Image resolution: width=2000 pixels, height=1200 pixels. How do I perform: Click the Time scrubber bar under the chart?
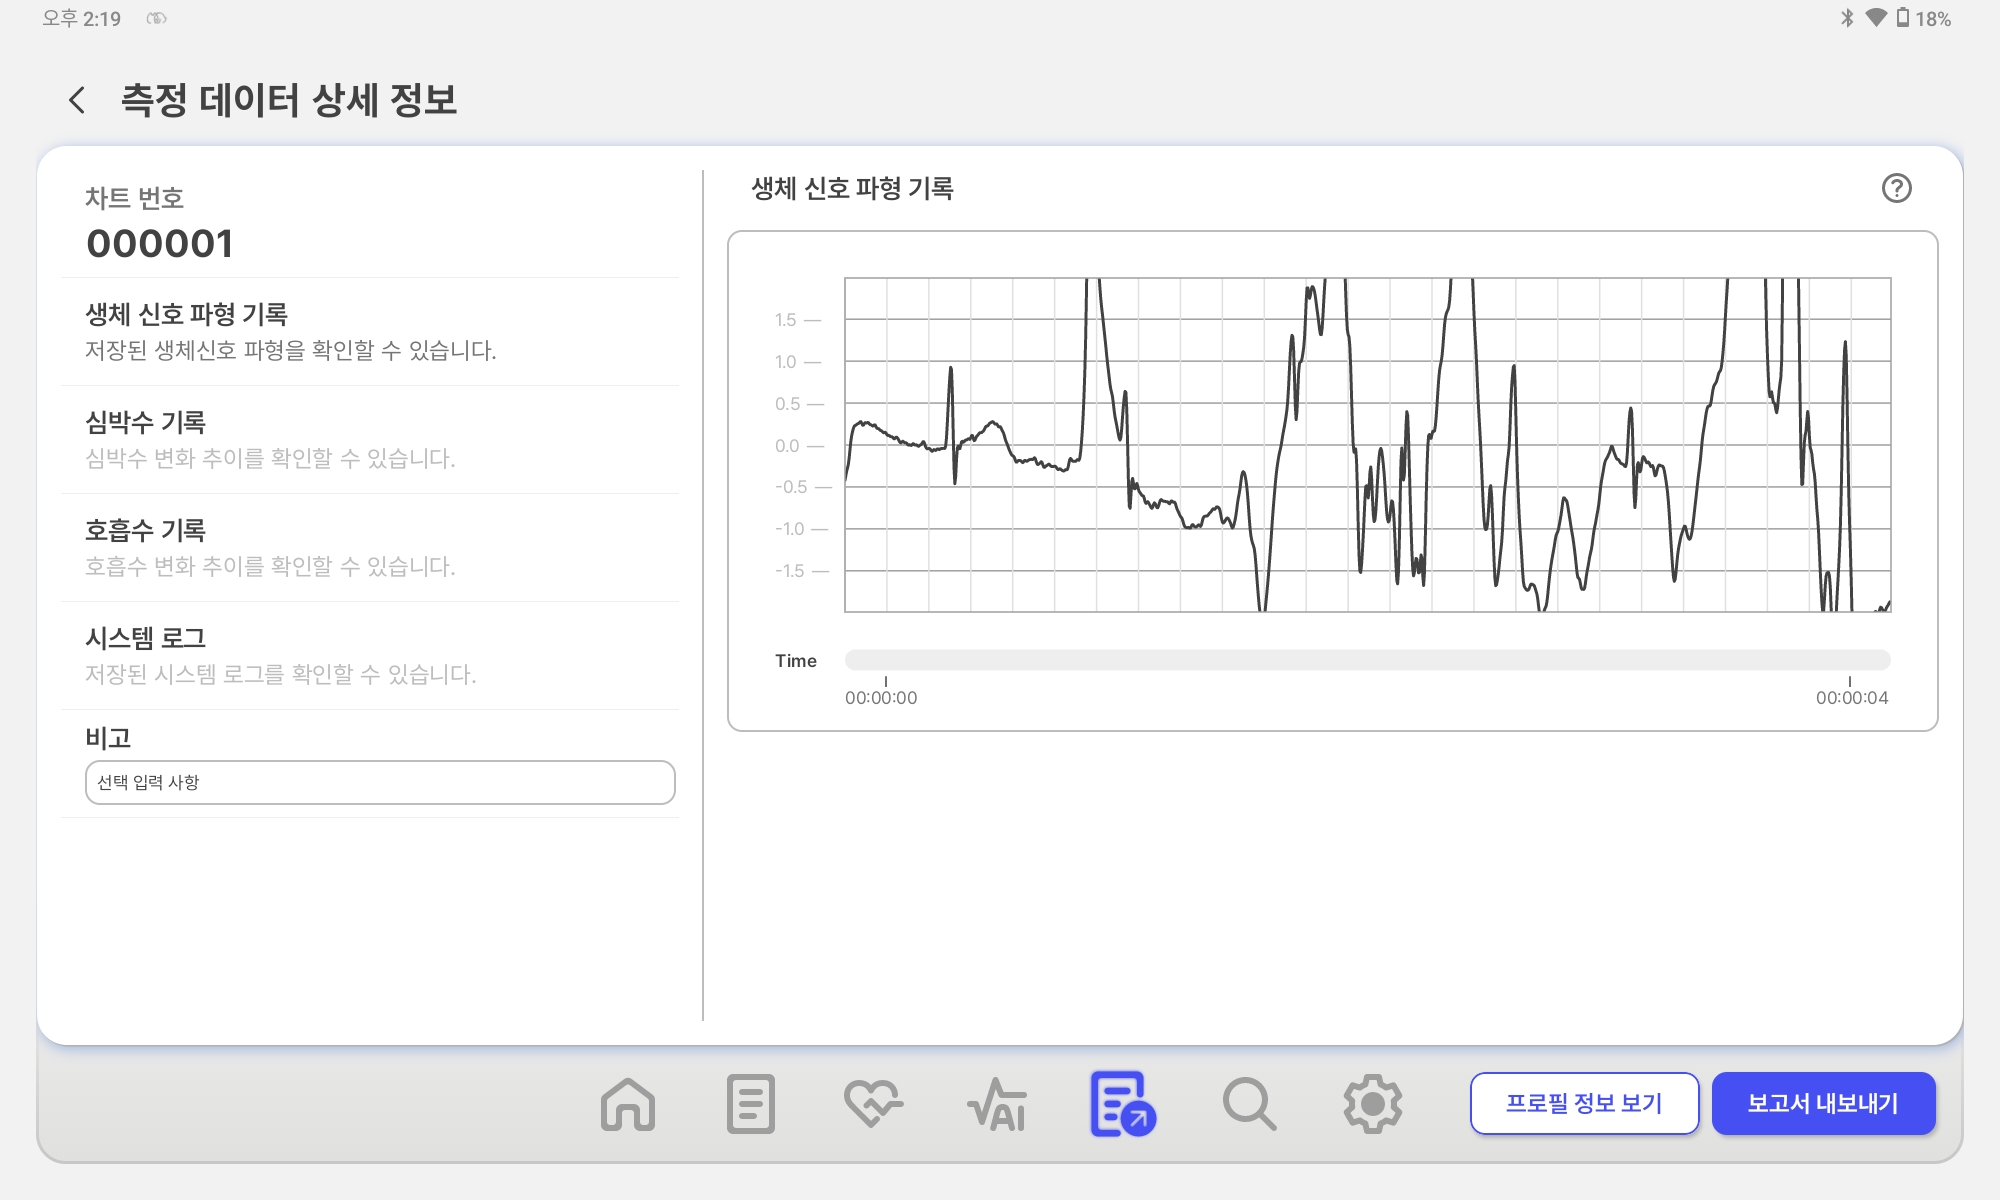click(1367, 660)
